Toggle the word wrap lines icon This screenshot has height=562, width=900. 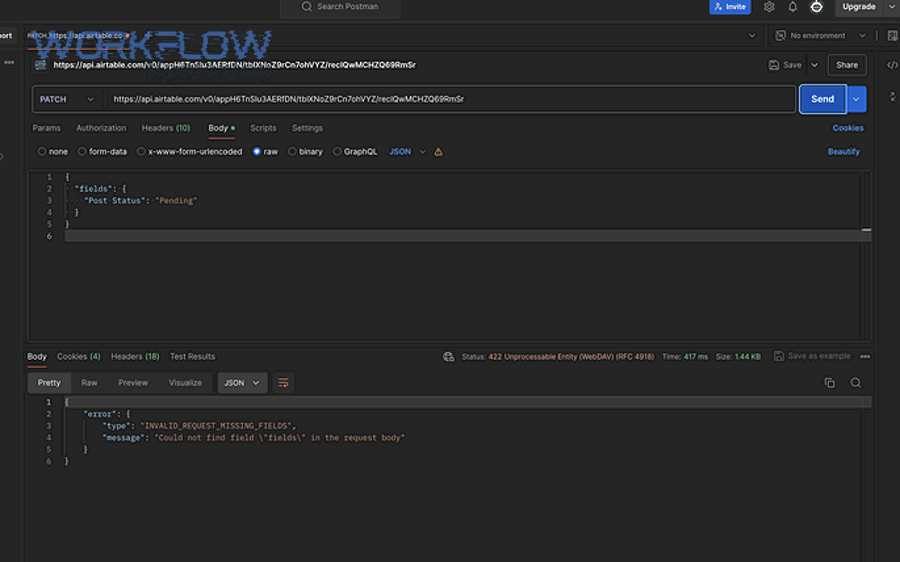[283, 383]
